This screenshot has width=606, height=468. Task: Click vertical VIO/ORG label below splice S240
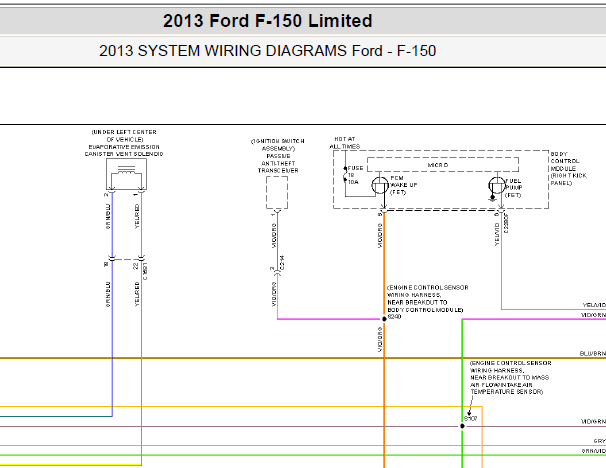[x=380, y=339]
